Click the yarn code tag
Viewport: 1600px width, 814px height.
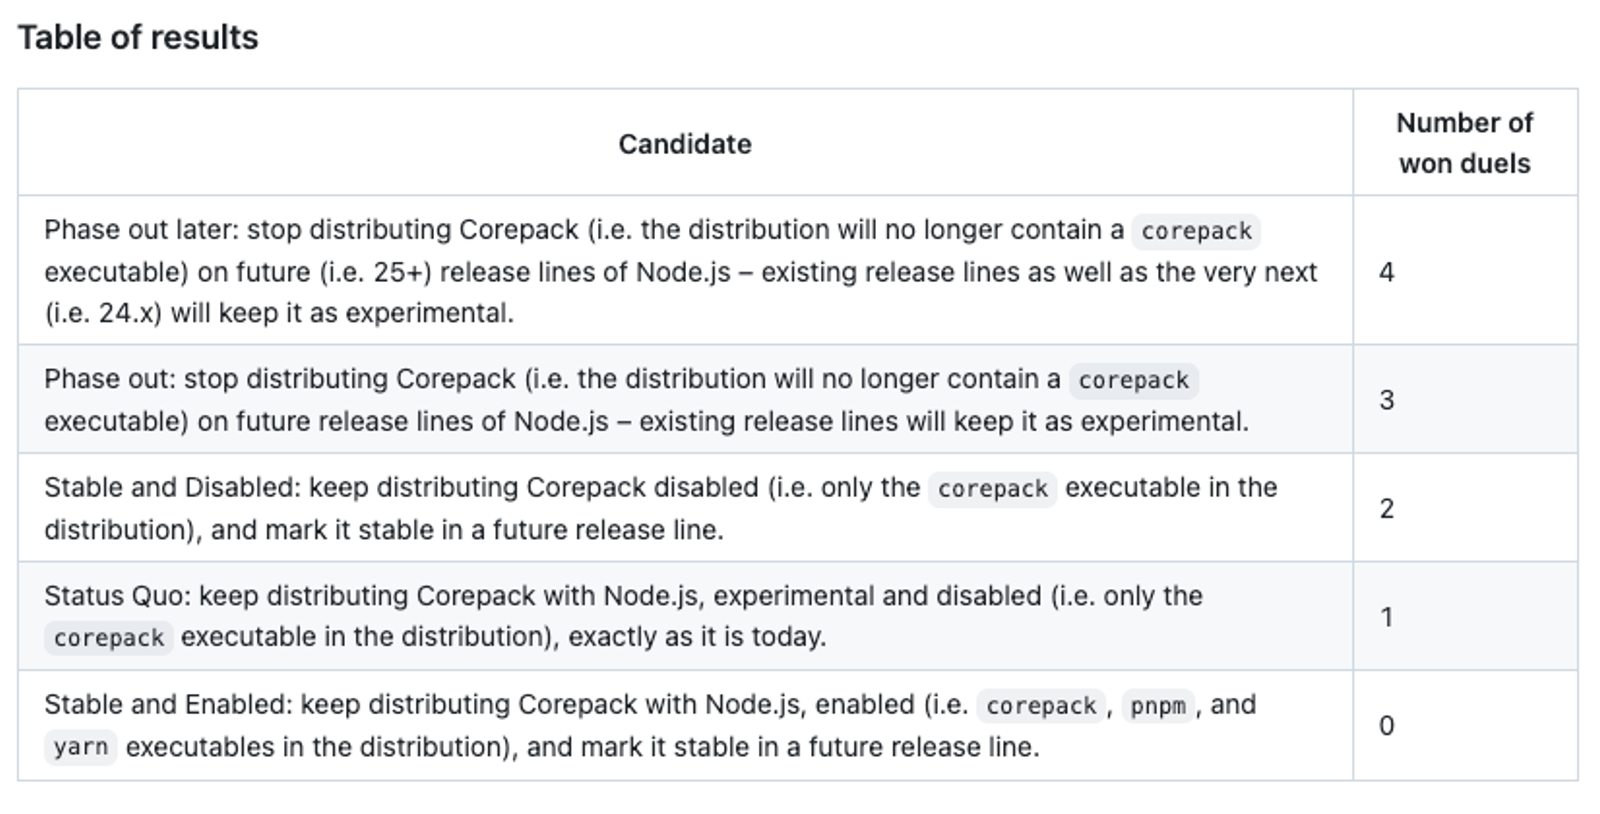pos(80,747)
